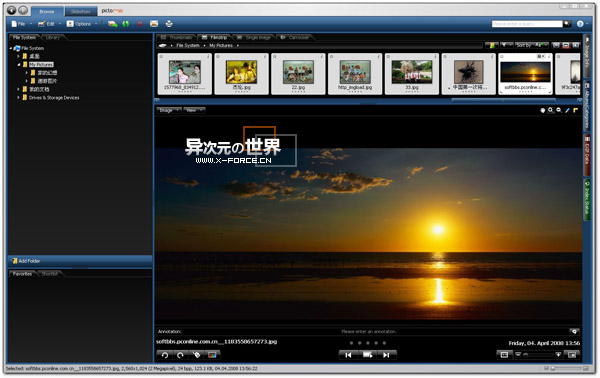Select the Filmstrip view tab
Image resolution: width=600 pixels, height=378 pixels.
[215, 37]
